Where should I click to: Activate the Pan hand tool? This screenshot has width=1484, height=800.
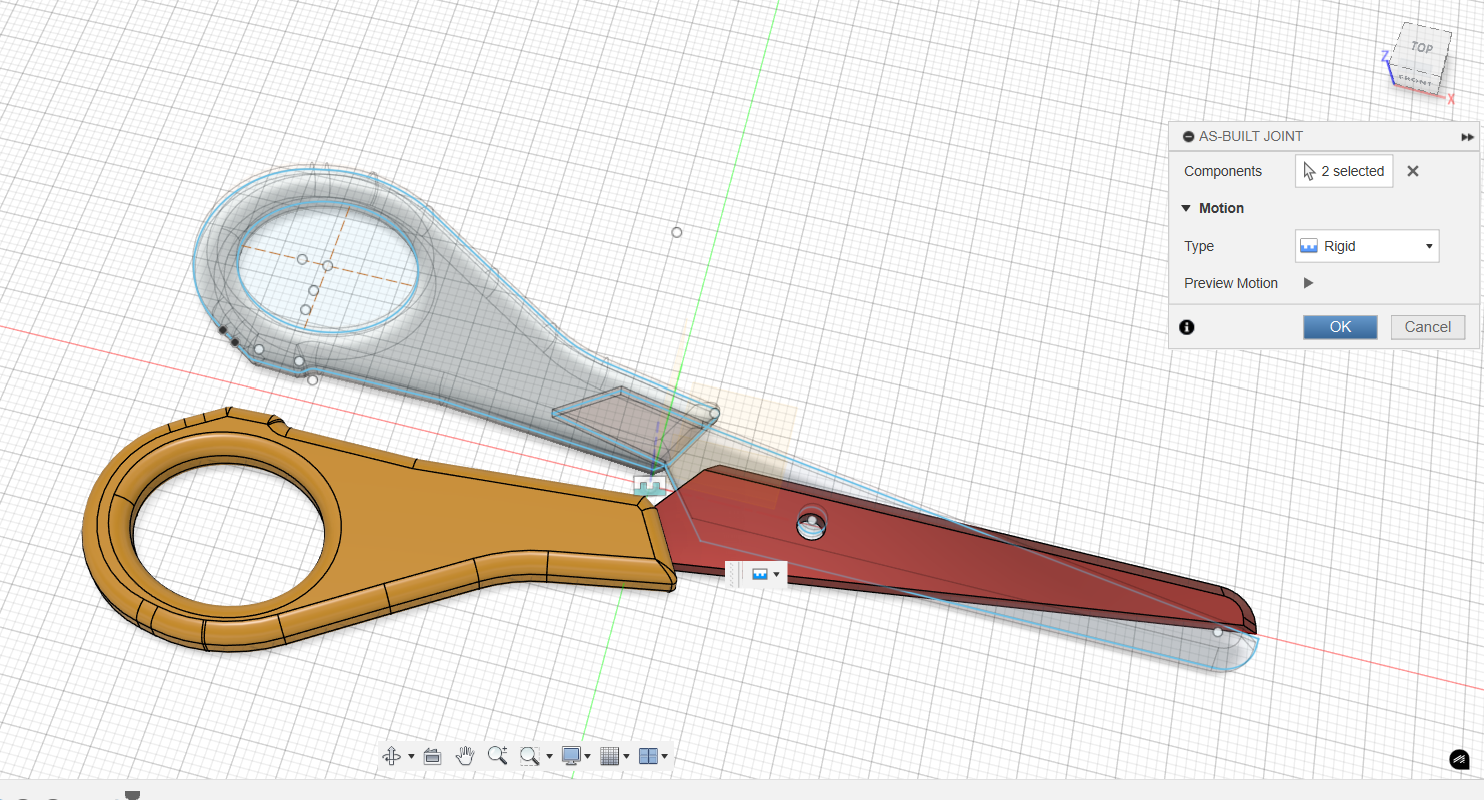pos(465,756)
